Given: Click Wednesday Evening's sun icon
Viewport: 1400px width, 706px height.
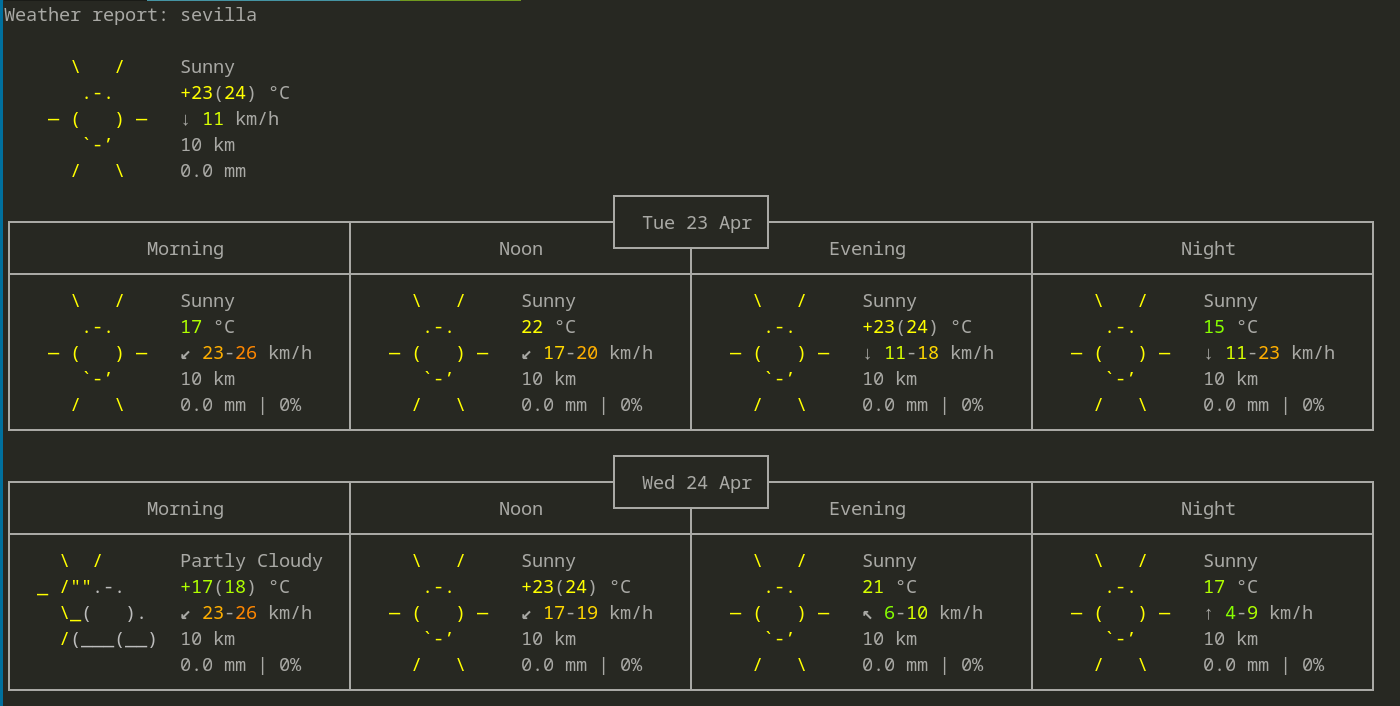Looking at the screenshot, I should click(780, 613).
